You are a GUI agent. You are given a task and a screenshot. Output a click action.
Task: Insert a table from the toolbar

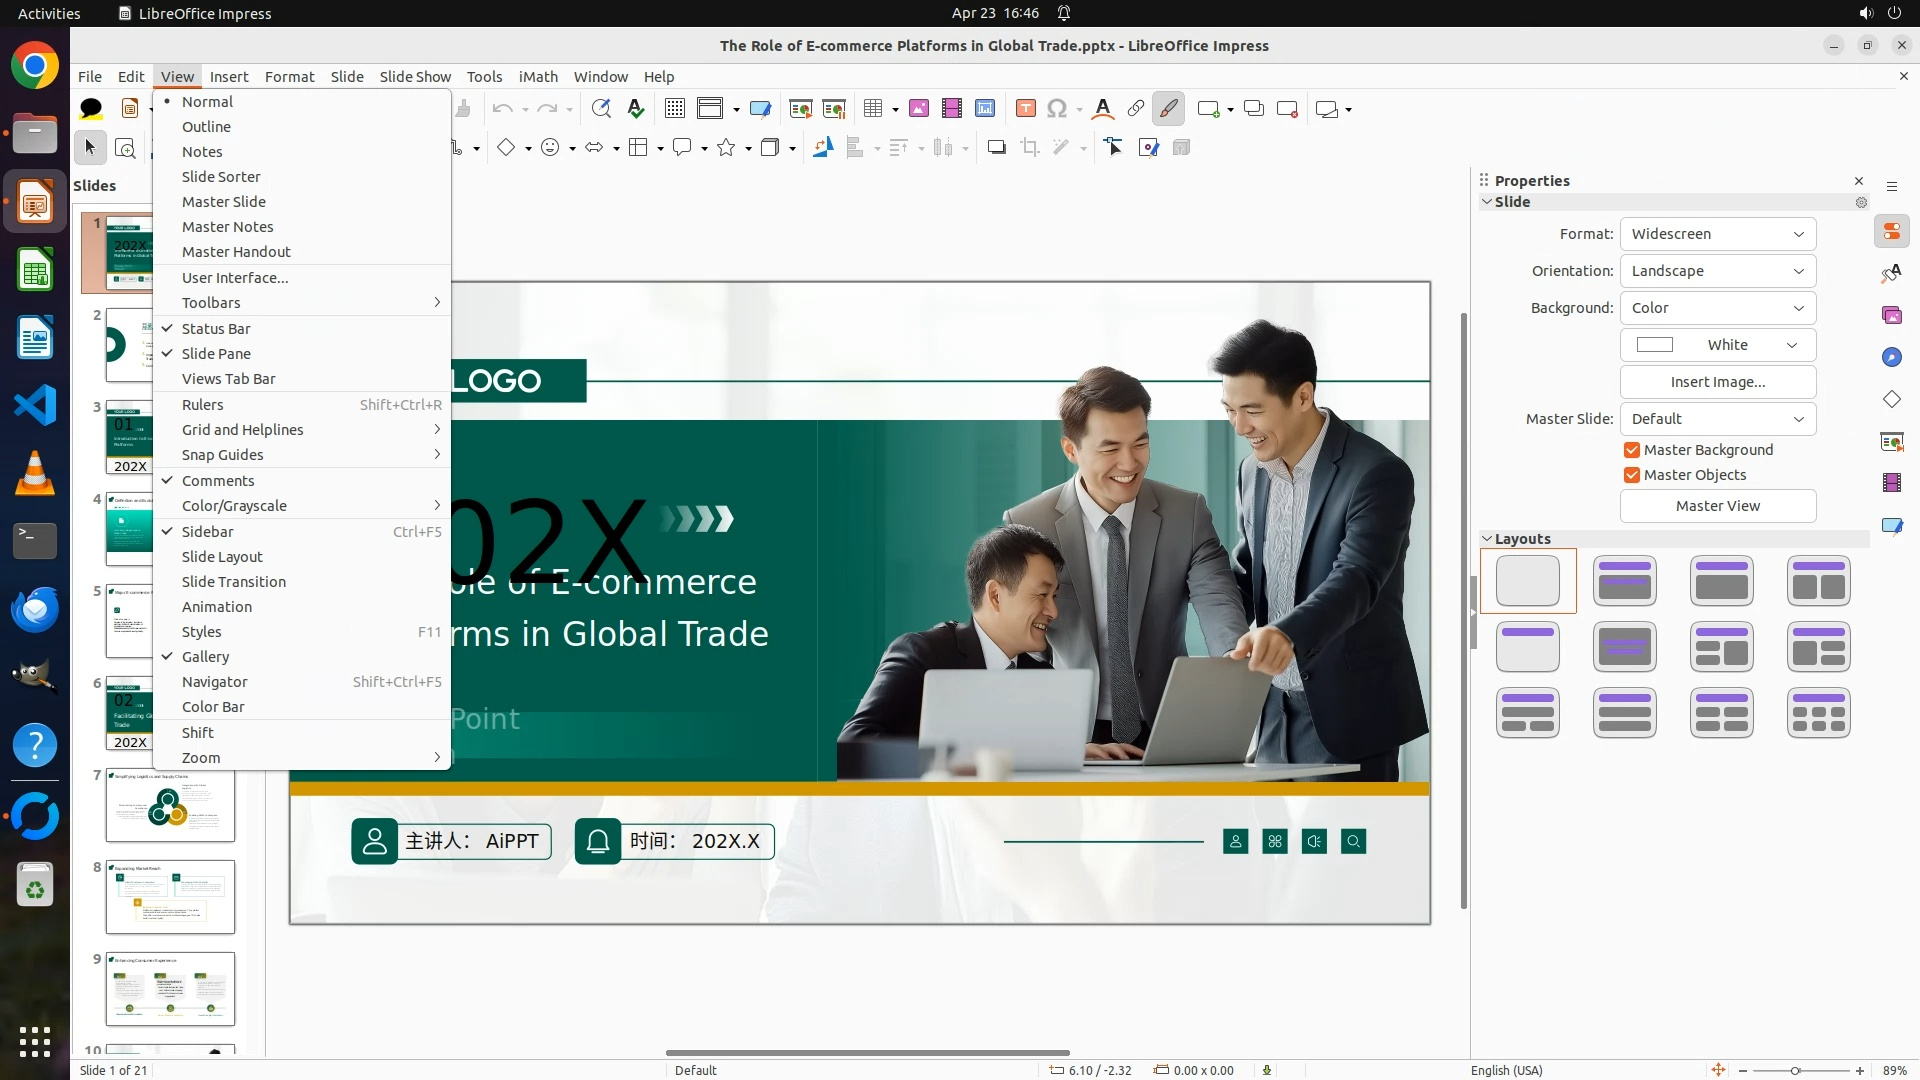pyautogui.click(x=873, y=109)
